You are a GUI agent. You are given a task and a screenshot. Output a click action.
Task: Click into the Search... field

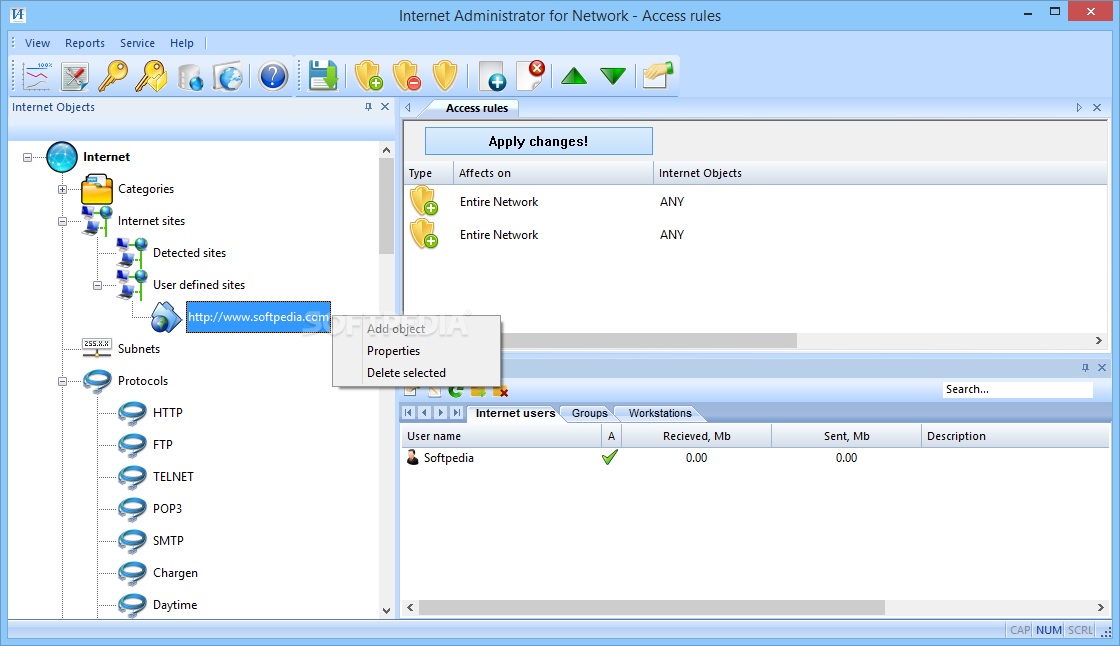[x=1018, y=389]
